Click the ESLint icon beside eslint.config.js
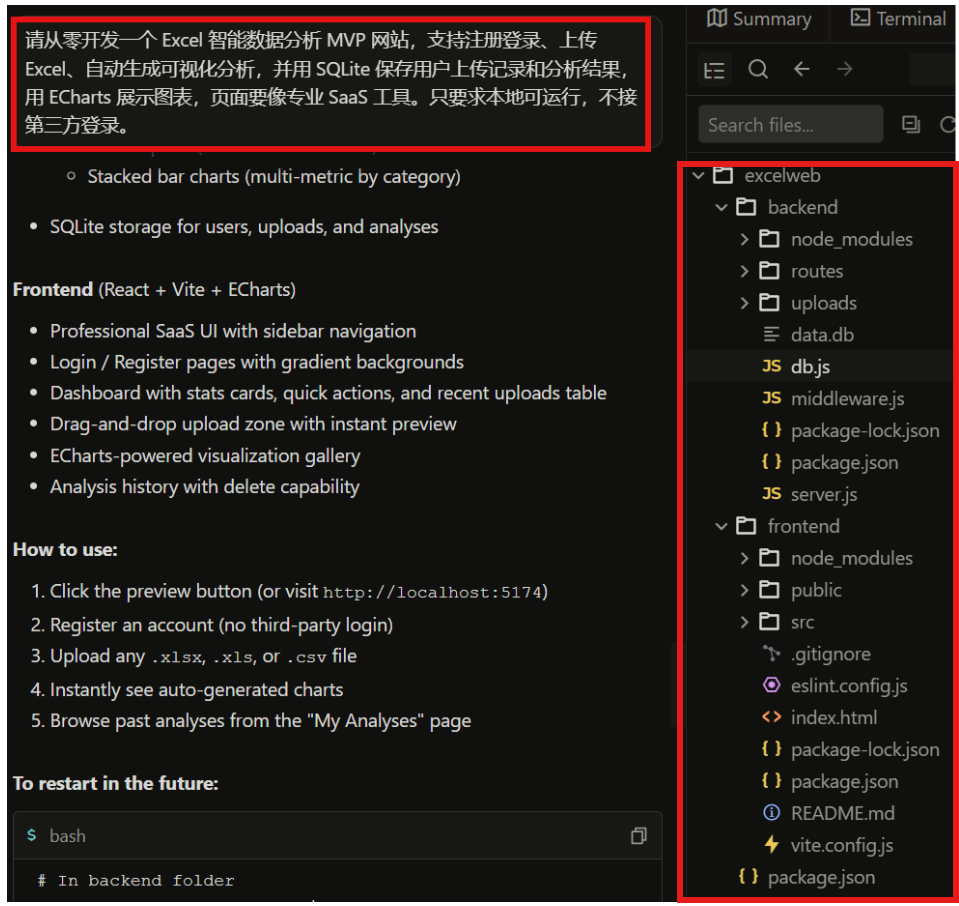This screenshot has width=959, height=906. (x=771, y=685)
